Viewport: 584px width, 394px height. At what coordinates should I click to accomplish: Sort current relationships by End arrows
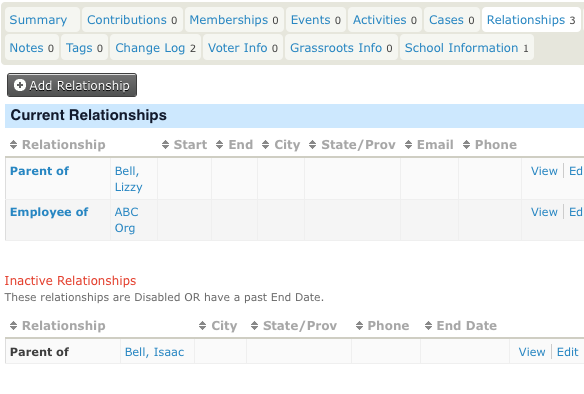coord(220,144)
